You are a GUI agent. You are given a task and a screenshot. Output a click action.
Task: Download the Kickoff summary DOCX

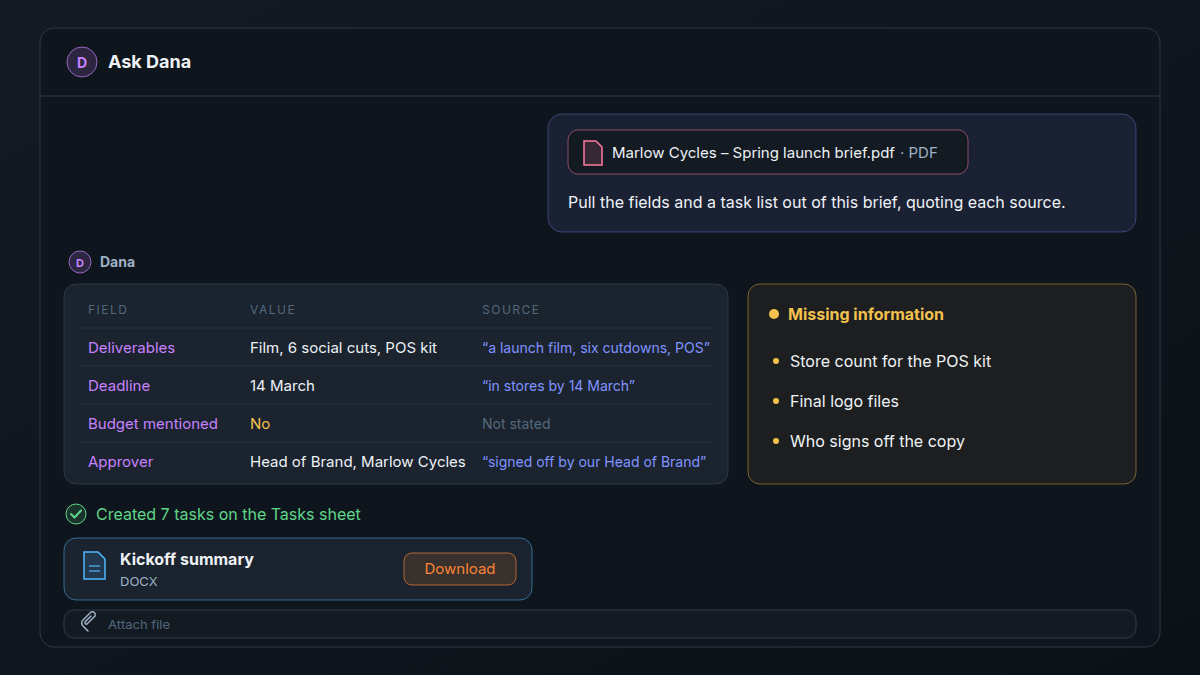tap(460, 569)
